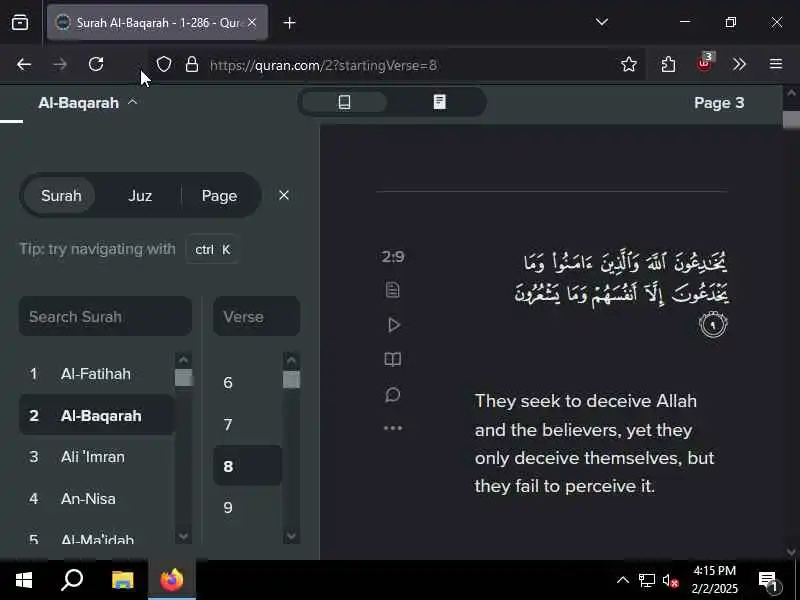The width and height of the screenshot is (800, 600).
Task: Click the page scrollbar down arrow
Action: coord(791,552)
